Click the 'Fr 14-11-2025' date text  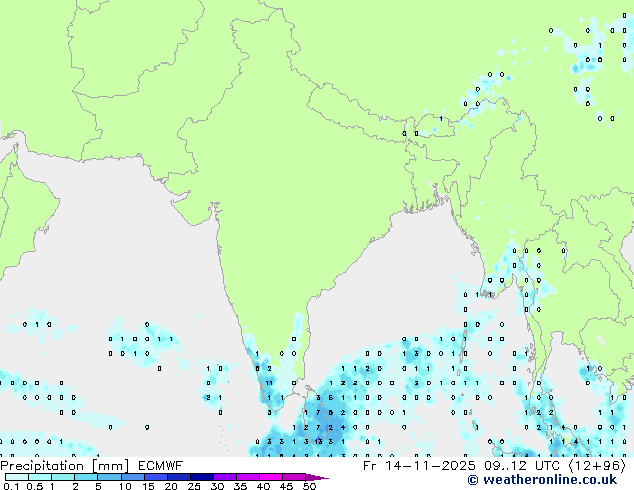point(419,466)
